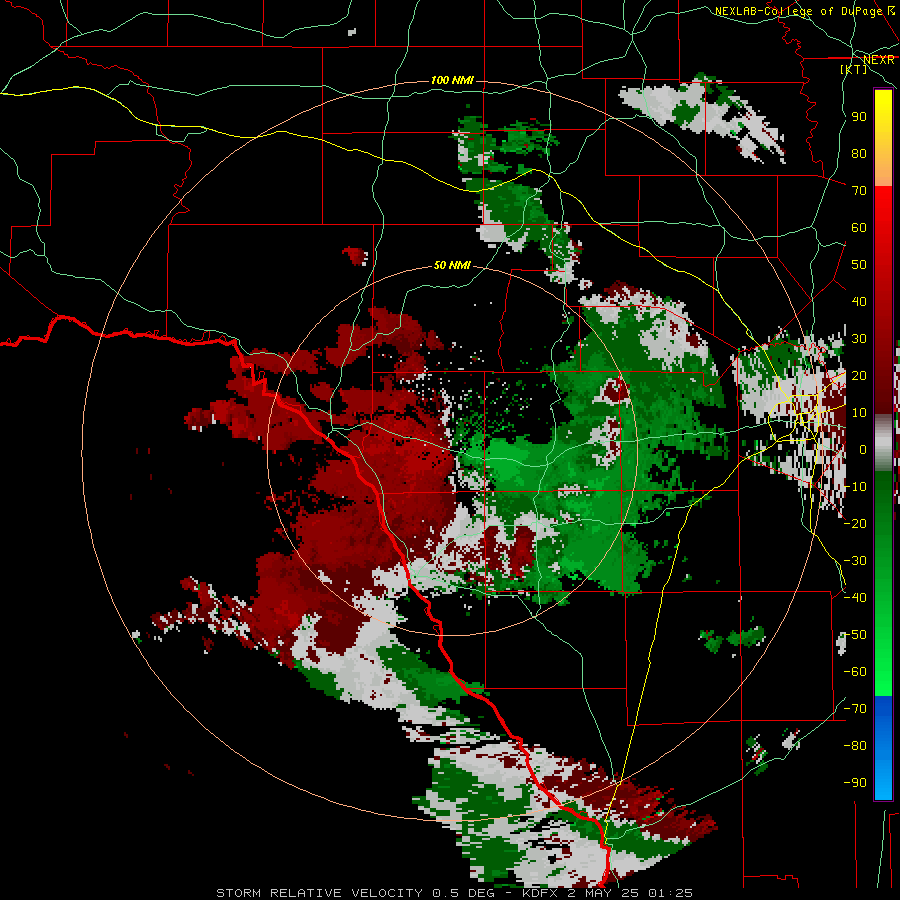Click the -90 tick label on velocity scale

click(x=855, y=783)
